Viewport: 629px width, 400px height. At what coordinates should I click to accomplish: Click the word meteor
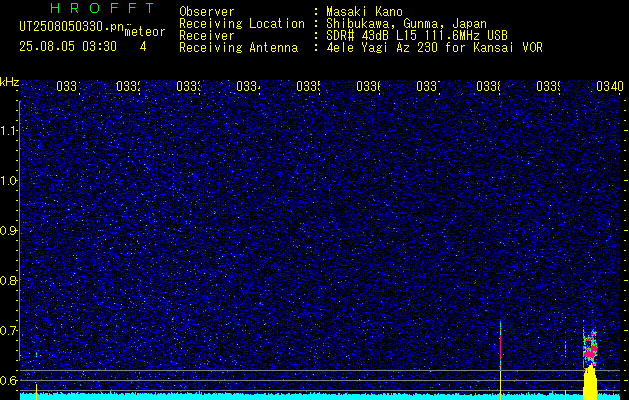tap(145, 32)
